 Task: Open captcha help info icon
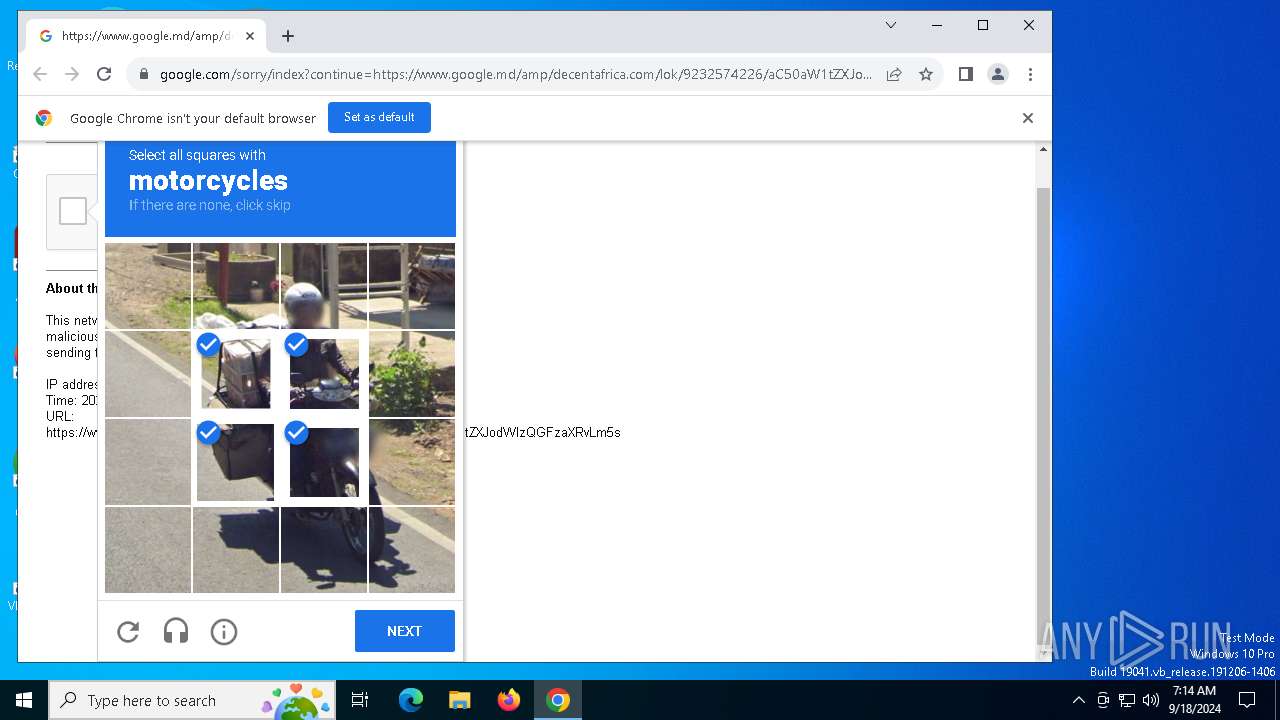224,631
